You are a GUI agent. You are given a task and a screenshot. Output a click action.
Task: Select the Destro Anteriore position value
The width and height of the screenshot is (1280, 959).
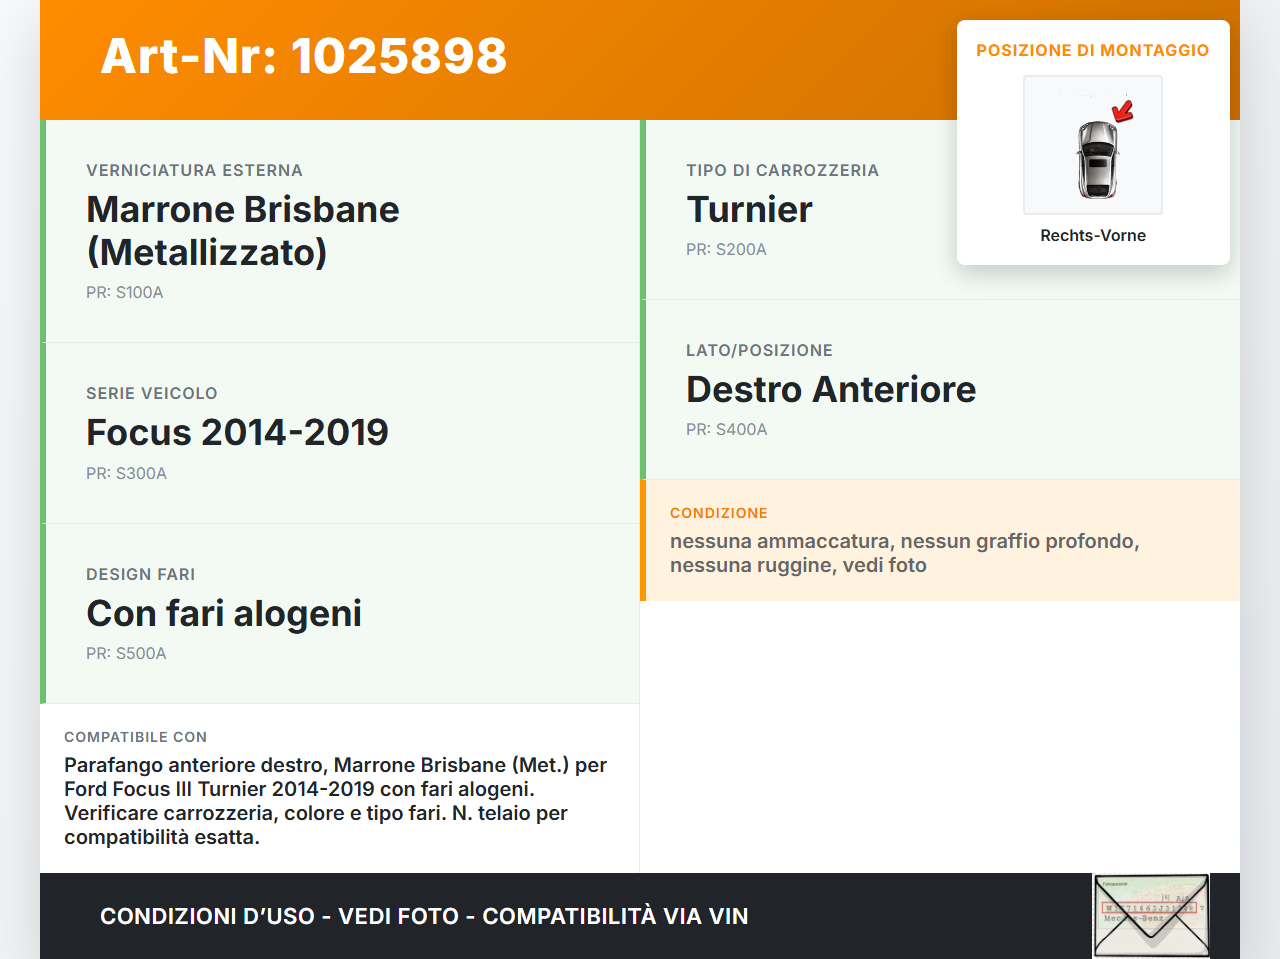click(x=831, y=389)
